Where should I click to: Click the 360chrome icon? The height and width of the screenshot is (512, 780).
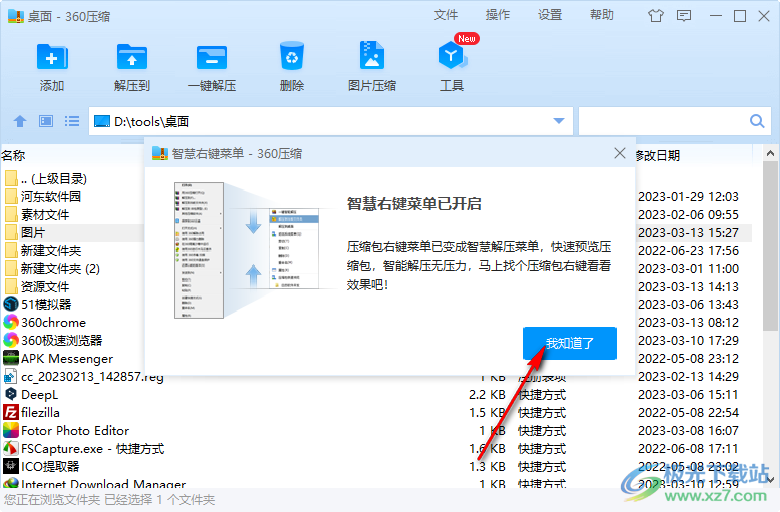[x=10, y=322]
